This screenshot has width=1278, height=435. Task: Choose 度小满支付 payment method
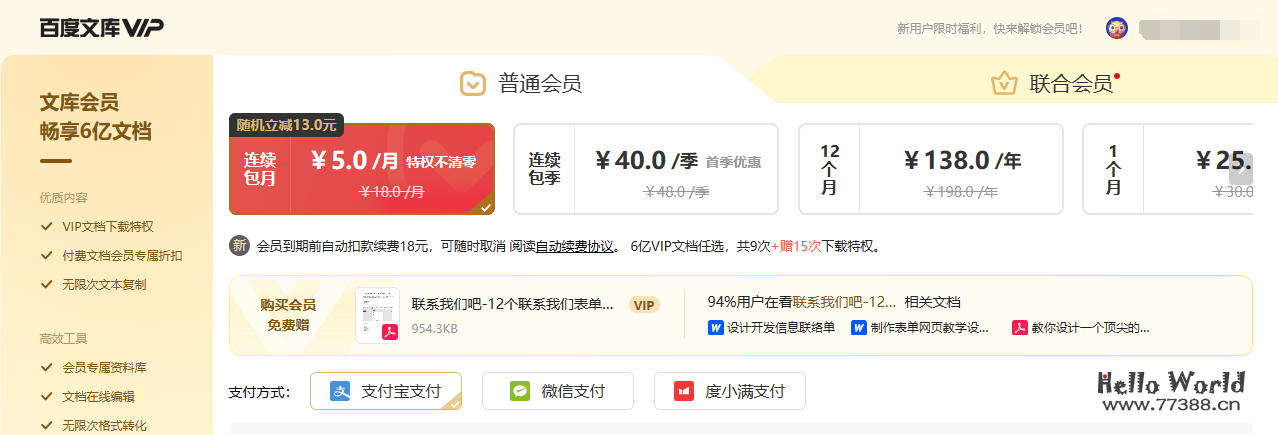(x=730, y=391)
